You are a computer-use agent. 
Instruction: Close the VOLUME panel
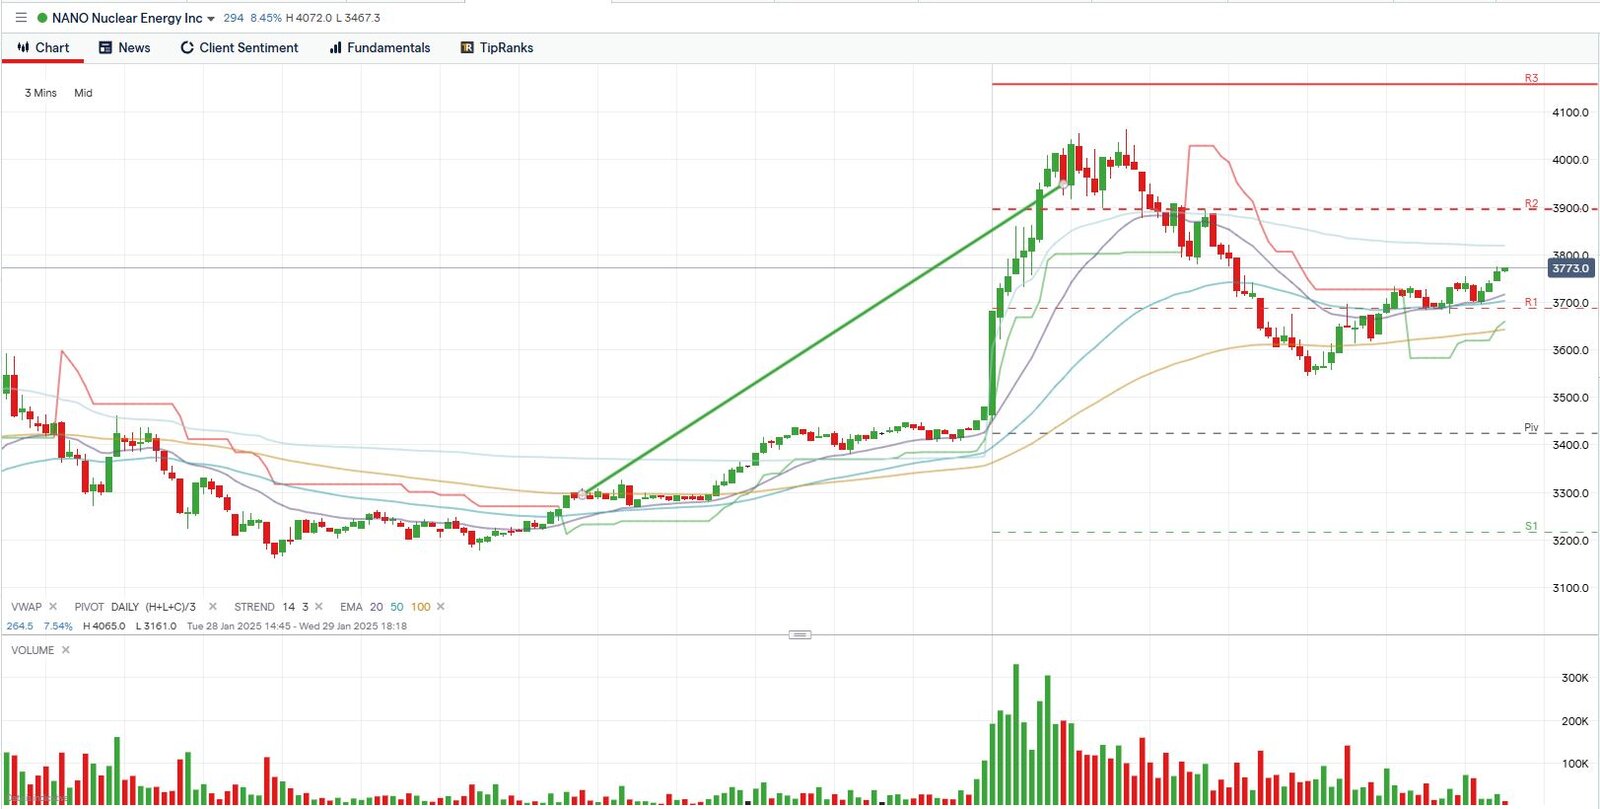point(66,650)
